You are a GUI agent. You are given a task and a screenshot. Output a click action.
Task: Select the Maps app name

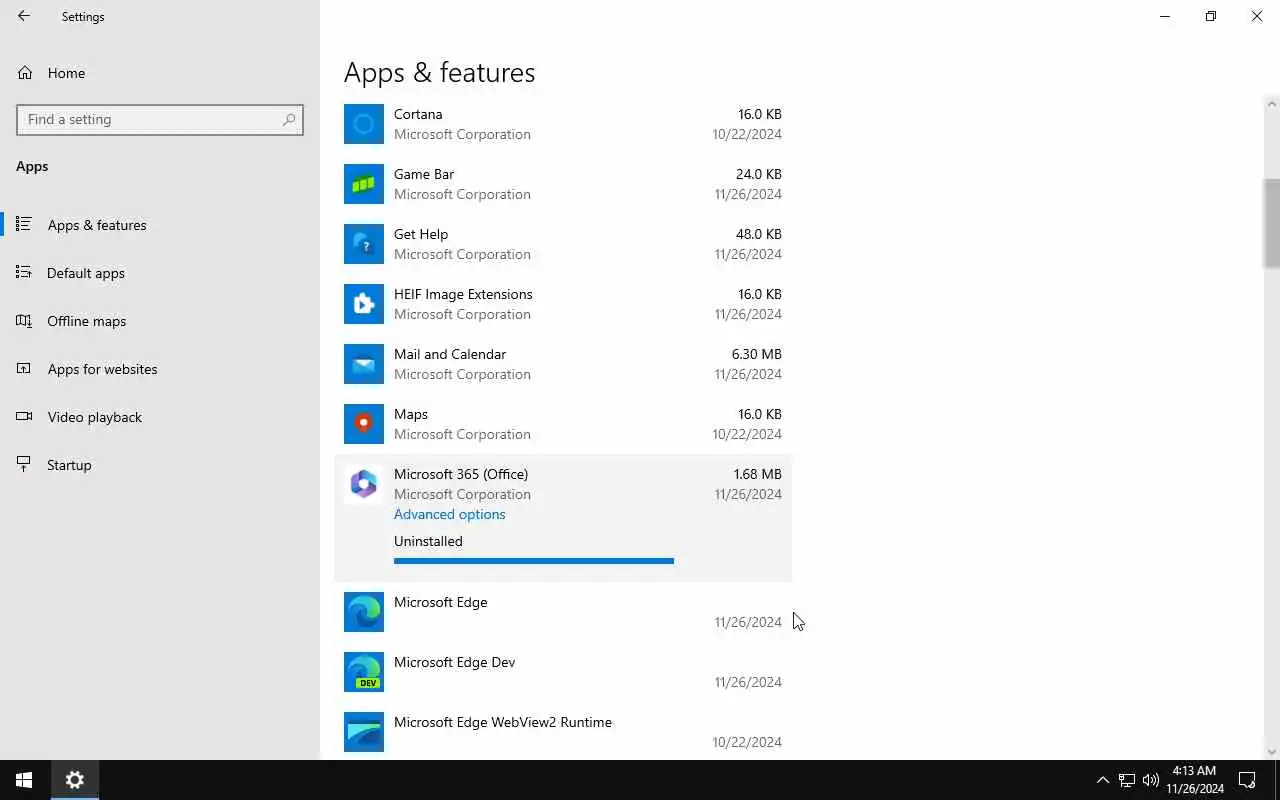coord(411,414)
